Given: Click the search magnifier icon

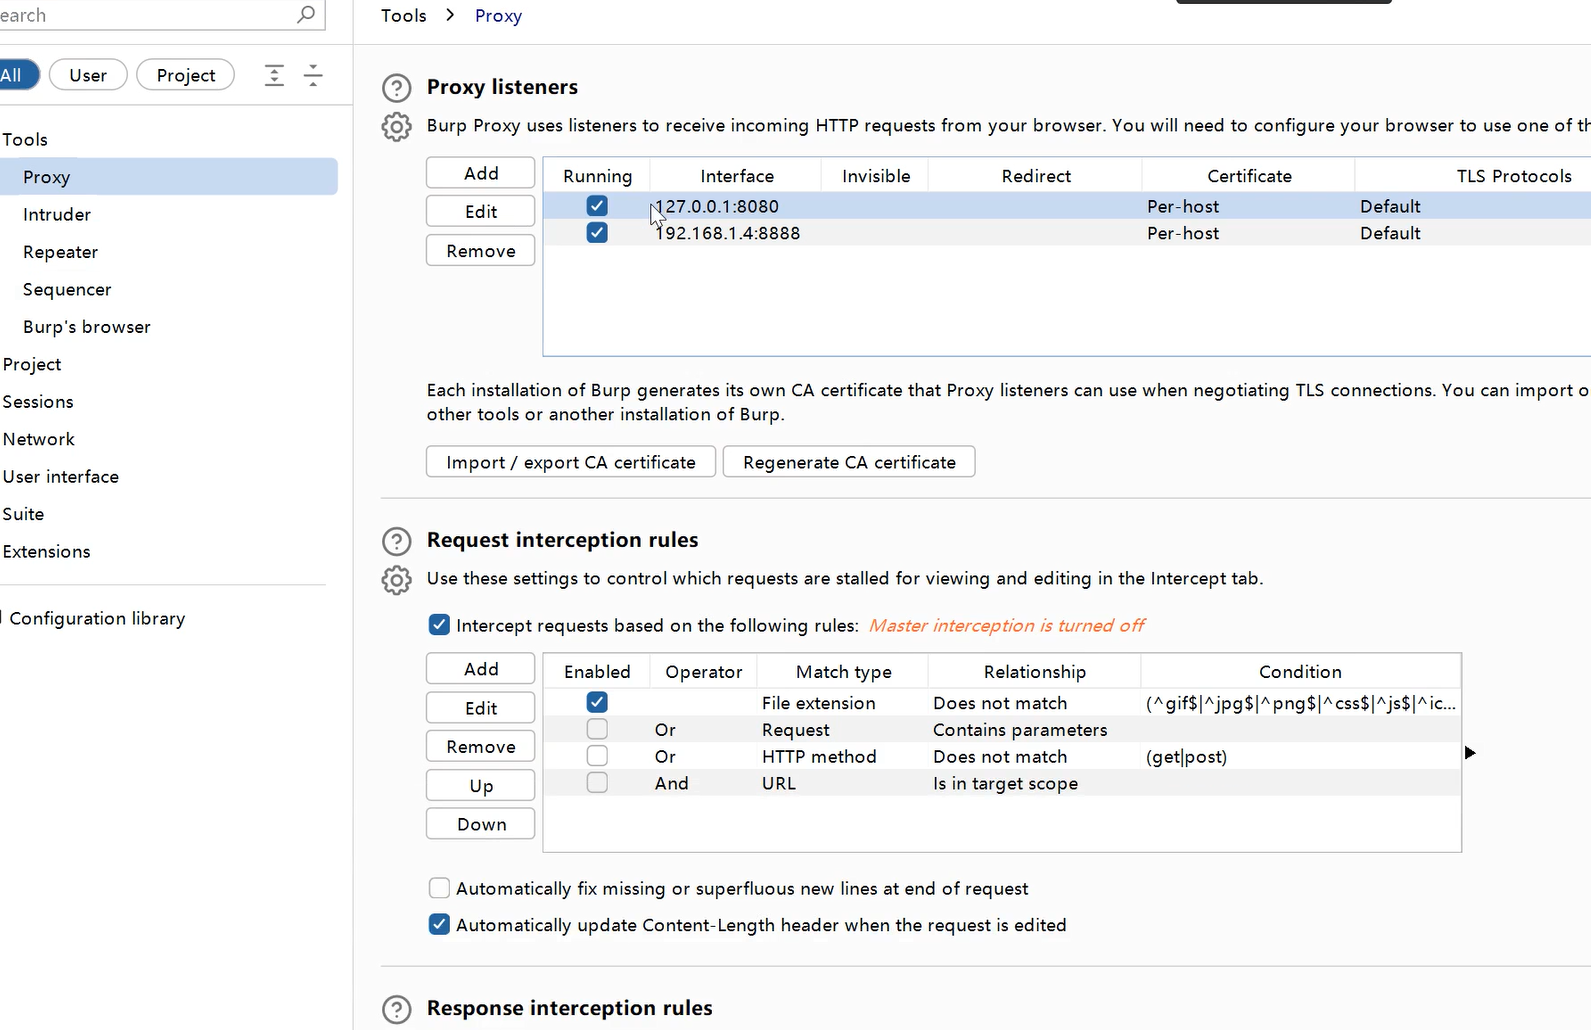Looking at the screenshot, I should coord(306,14).
